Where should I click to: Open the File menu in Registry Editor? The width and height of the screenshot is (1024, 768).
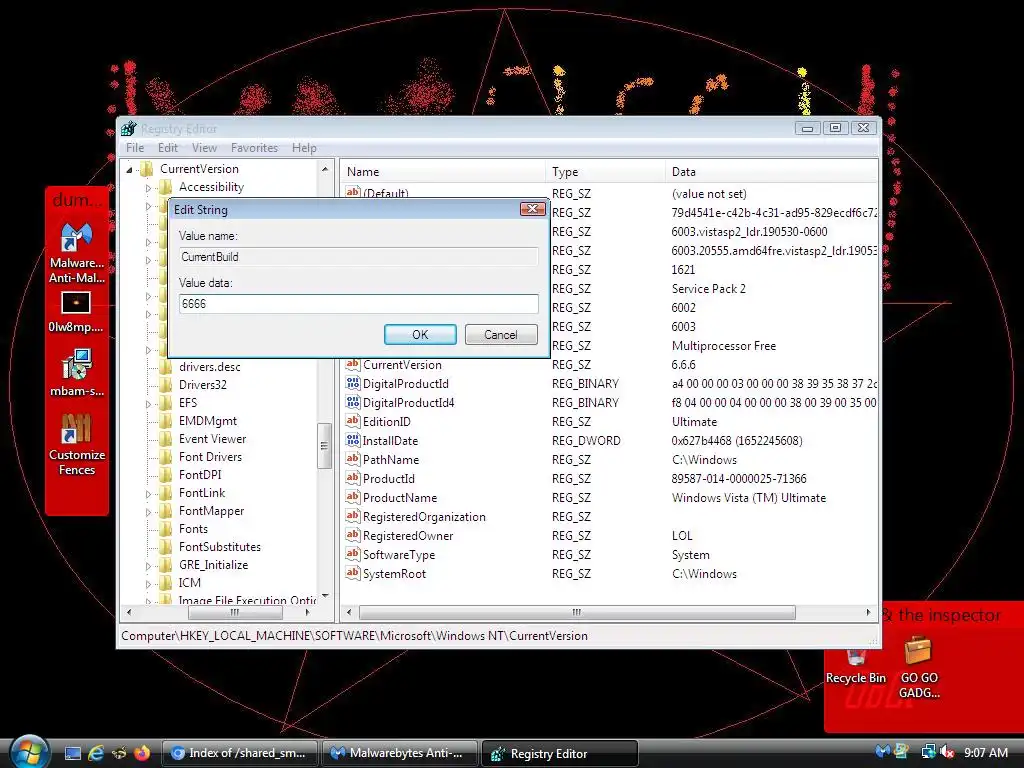[x=135, y=148]
